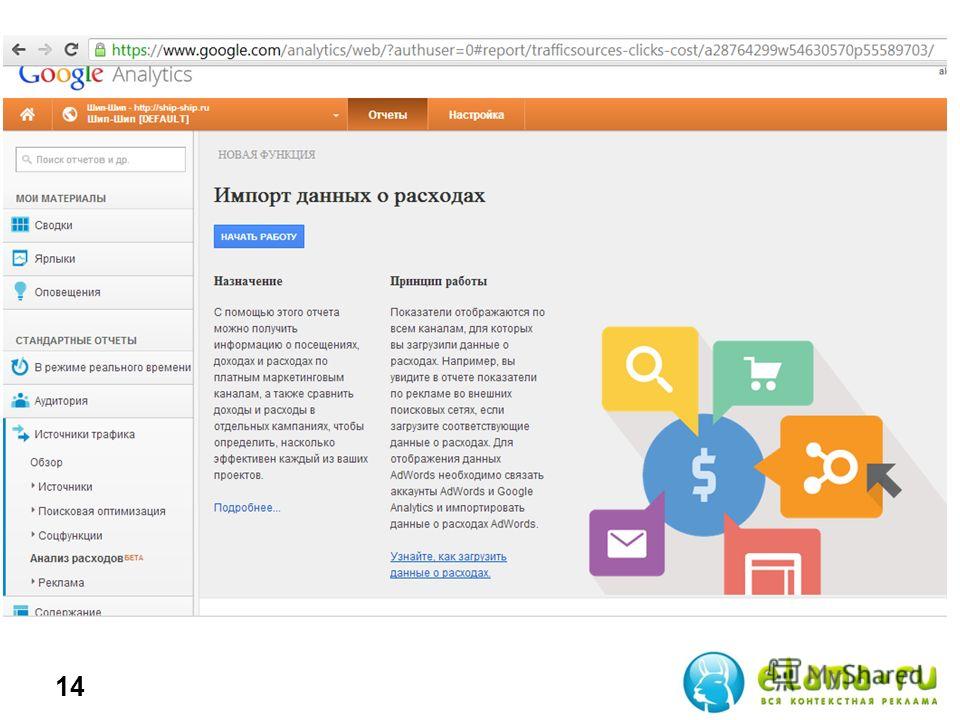960x720 pixels.
Task: Click the red webpage layout bubble
Action: [773, 561]
